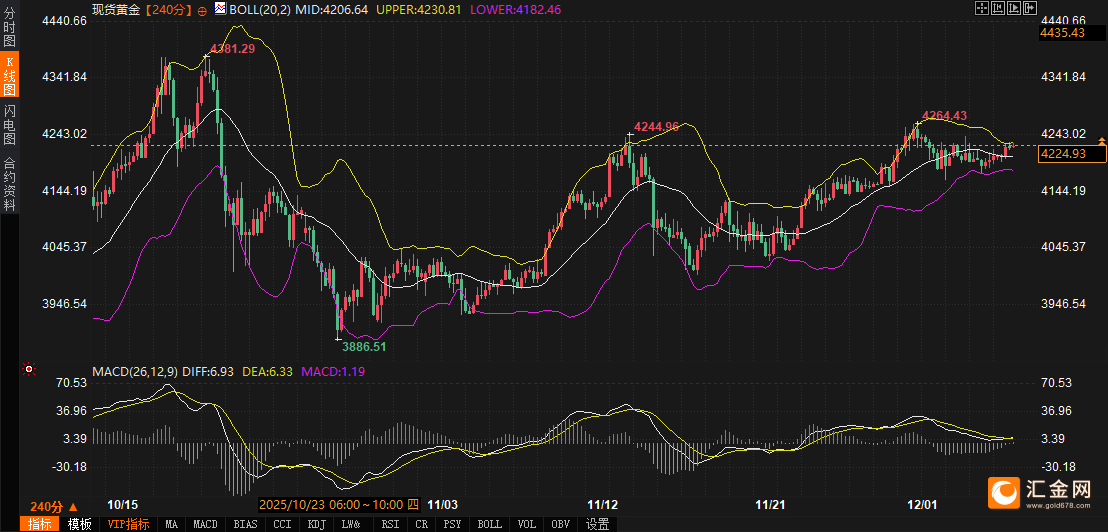Click the small red gear icon above MACD
This screenshot has width=1108, height=532.
[29, 369]
